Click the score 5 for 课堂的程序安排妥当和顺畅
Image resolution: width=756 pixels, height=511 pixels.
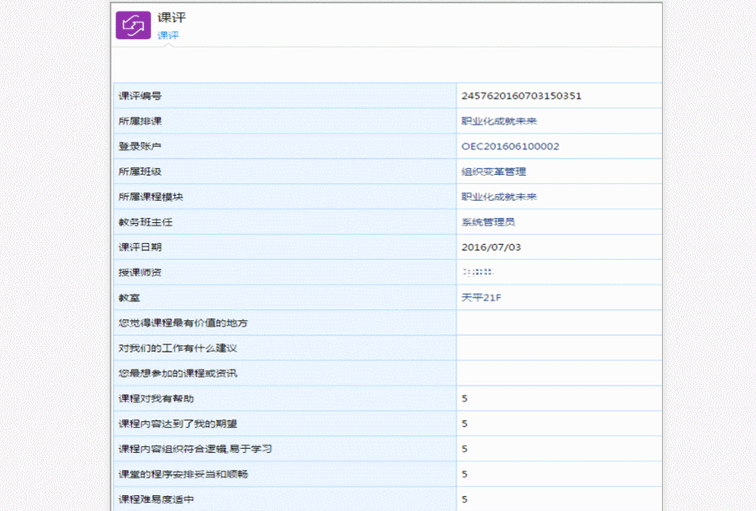pyautogui.click(x=465, y=474)
